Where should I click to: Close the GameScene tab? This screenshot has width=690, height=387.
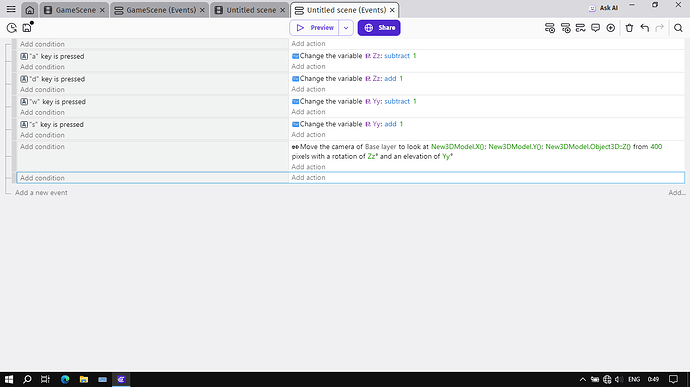(102, 10)
